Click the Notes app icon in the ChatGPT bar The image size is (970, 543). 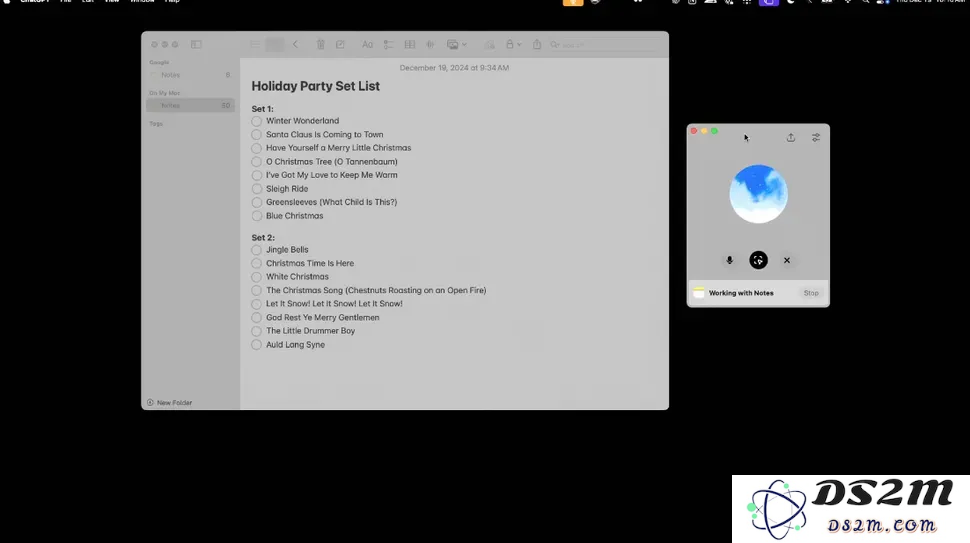point(699,293)
